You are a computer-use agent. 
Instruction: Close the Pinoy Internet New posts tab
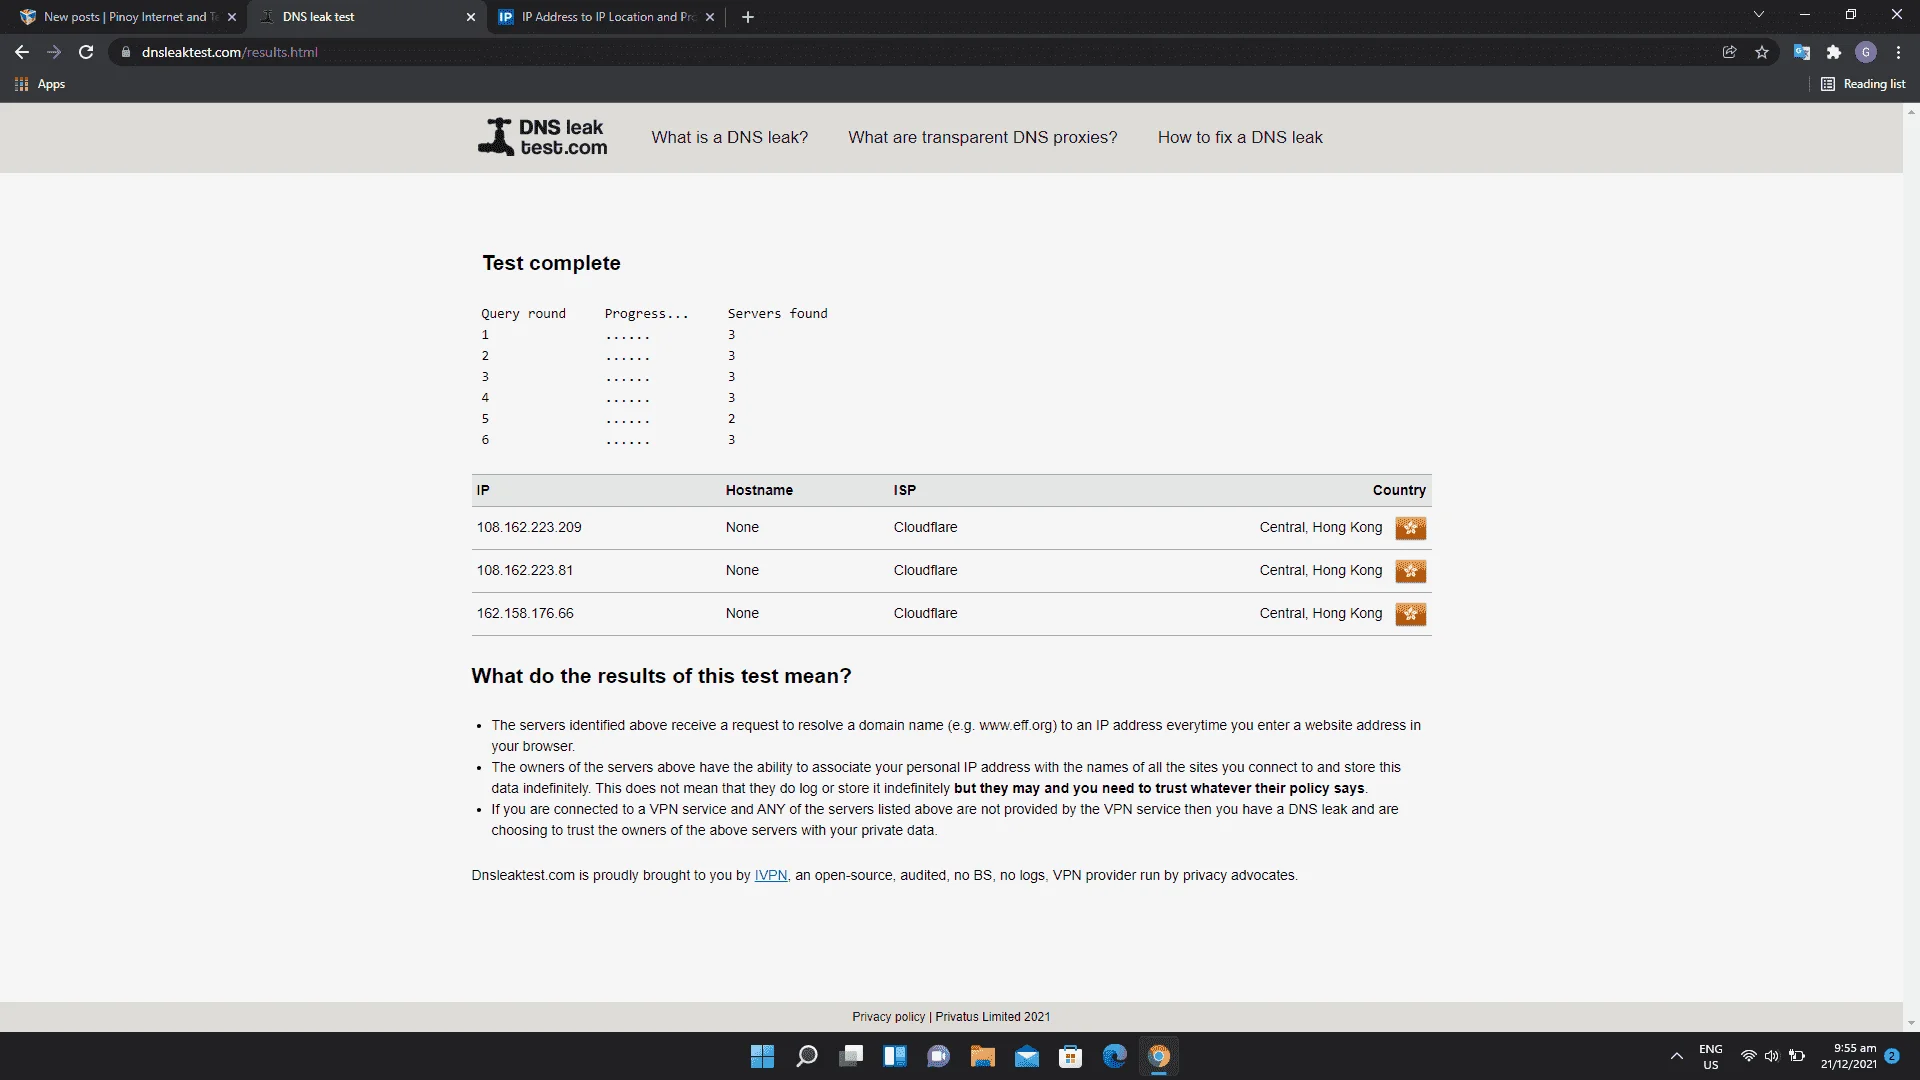[x=232, y=17]
